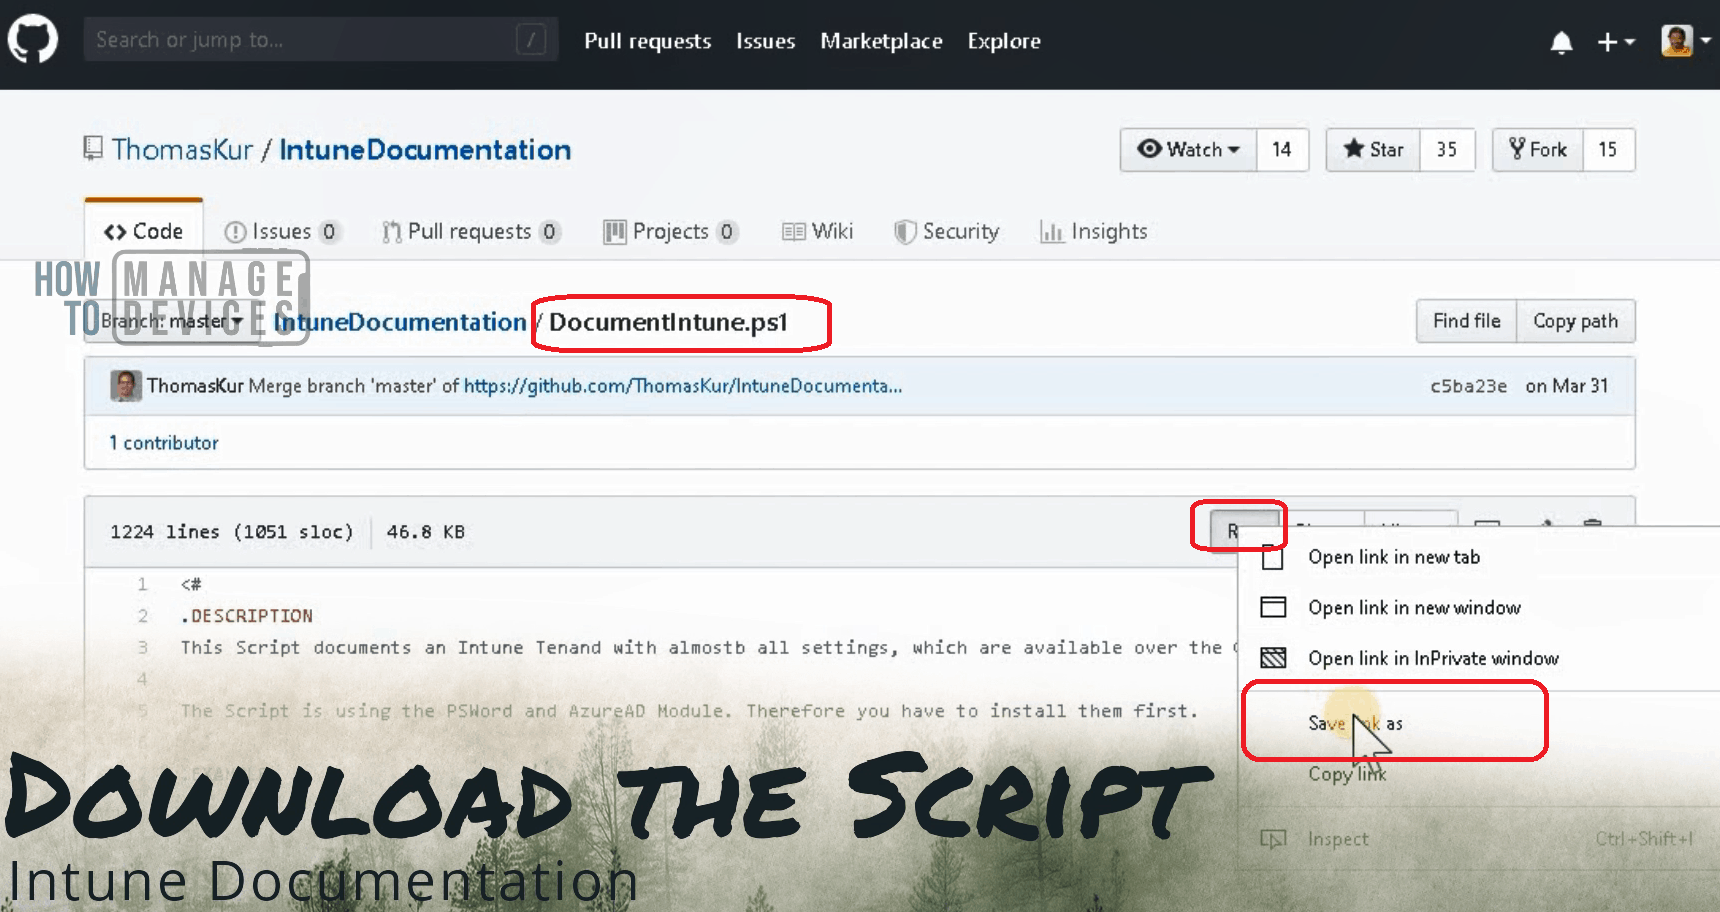
Task: Open Issues in the top navigation bar
Action: coord(766,41)
